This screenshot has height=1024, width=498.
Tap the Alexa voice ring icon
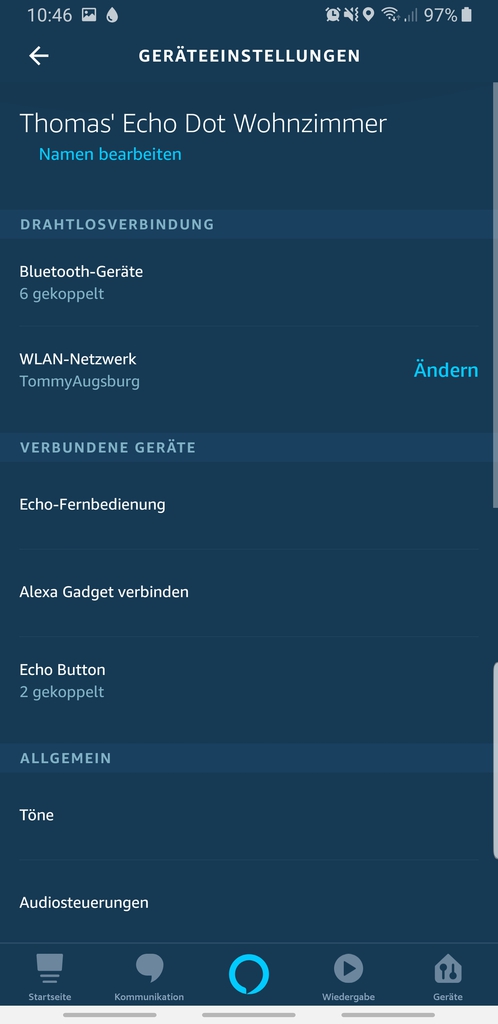point(249,974)
